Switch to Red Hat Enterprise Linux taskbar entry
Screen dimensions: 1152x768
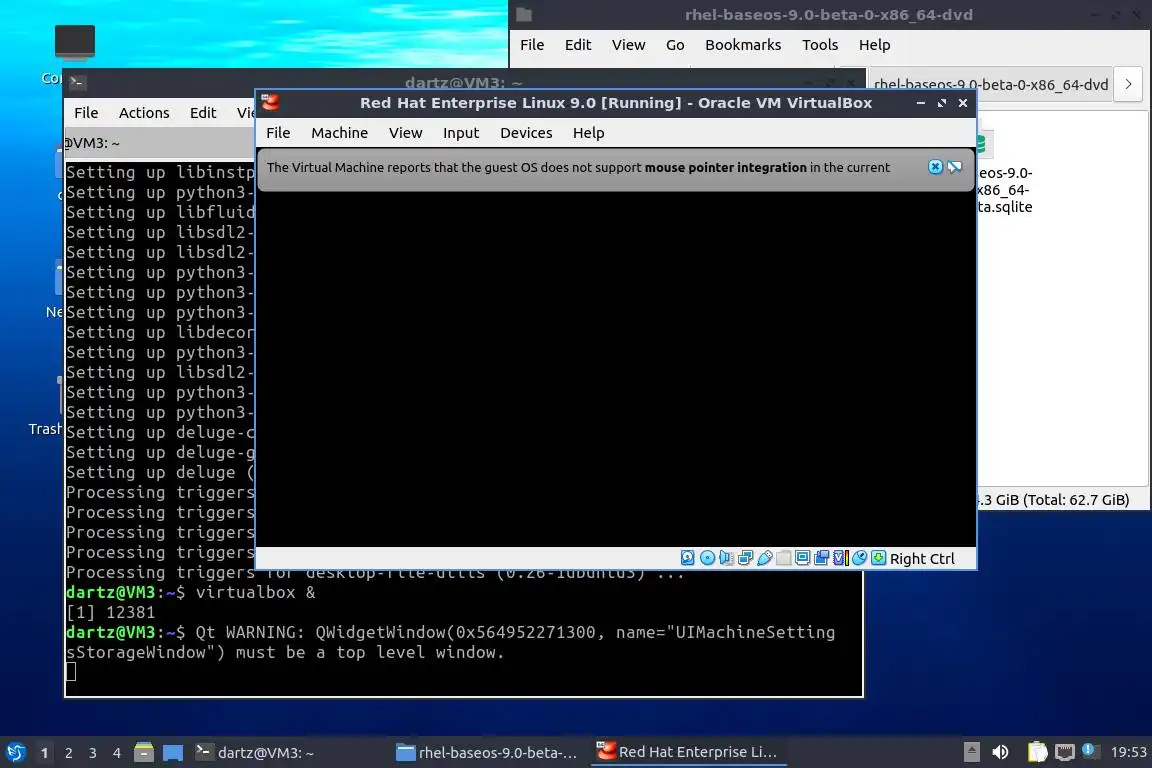pos(688,752)
